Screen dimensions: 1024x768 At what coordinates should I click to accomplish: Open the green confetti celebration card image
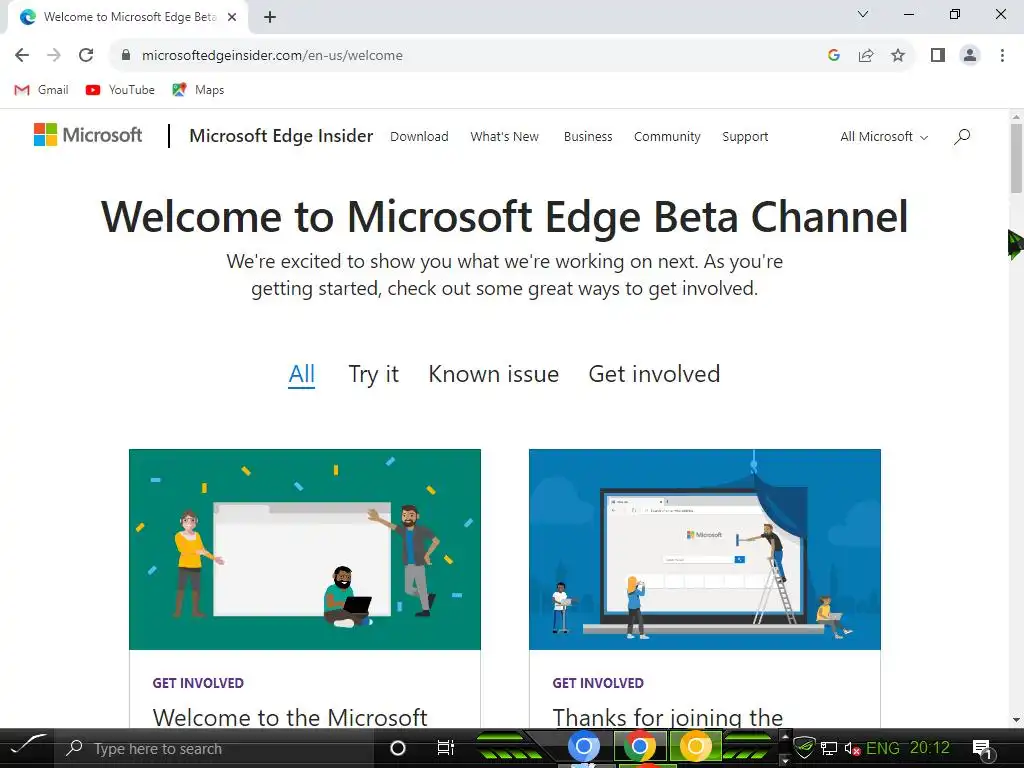click(x=305, y=549)
